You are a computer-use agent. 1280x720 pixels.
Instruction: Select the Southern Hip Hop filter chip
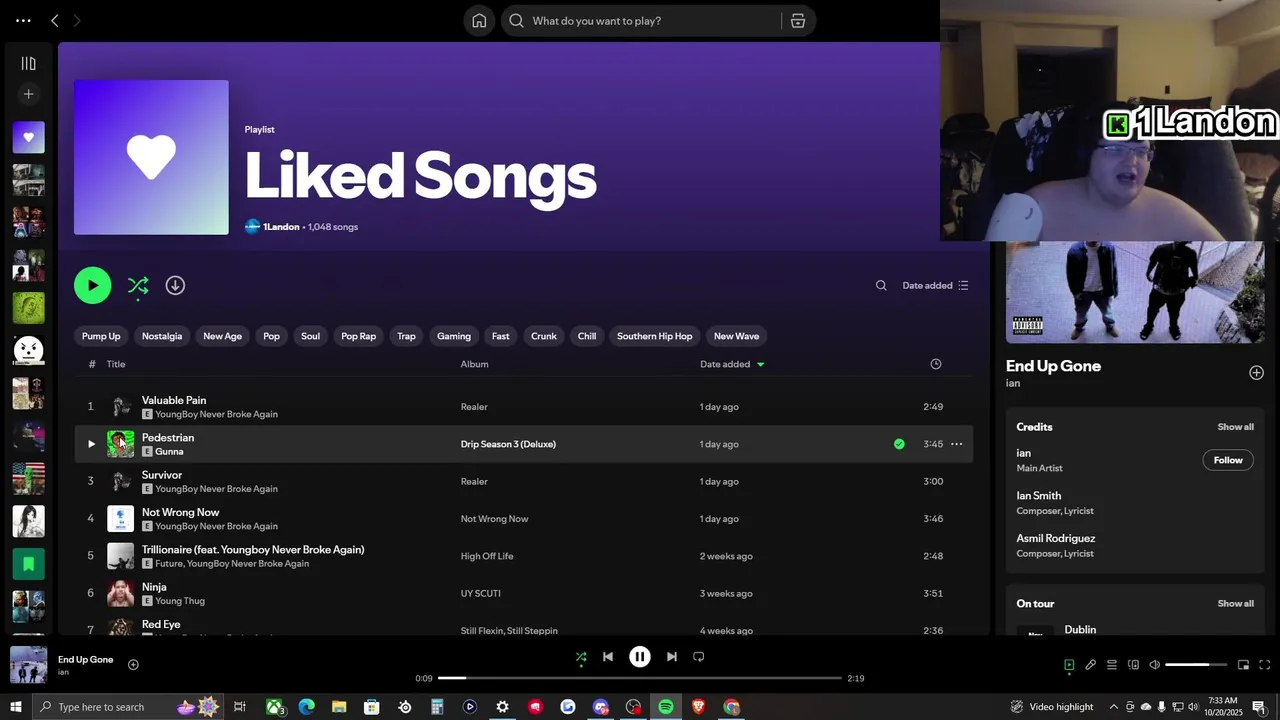(x=655, y=336)
